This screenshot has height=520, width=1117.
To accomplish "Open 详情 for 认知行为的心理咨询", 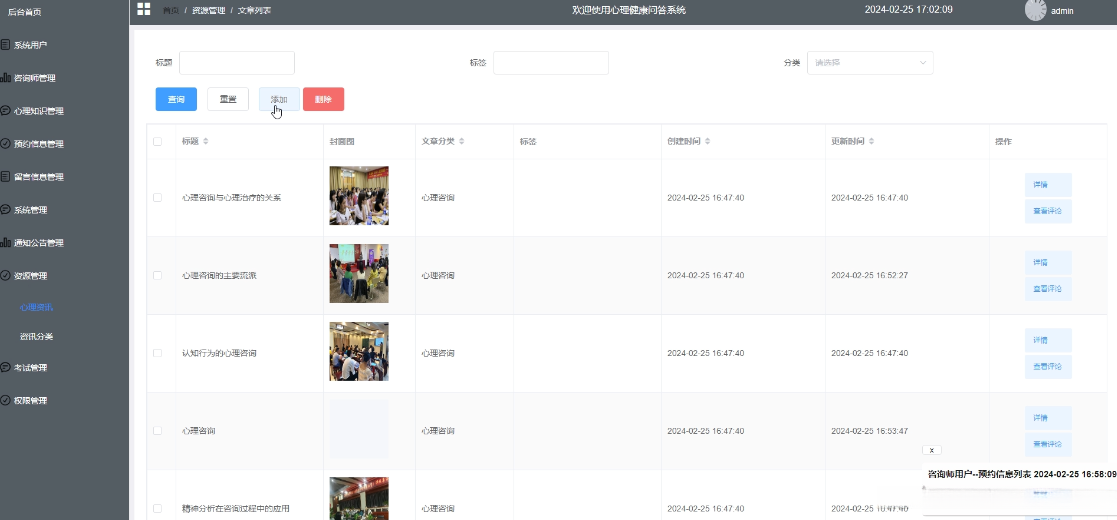I will click(x=1048, y=340).
